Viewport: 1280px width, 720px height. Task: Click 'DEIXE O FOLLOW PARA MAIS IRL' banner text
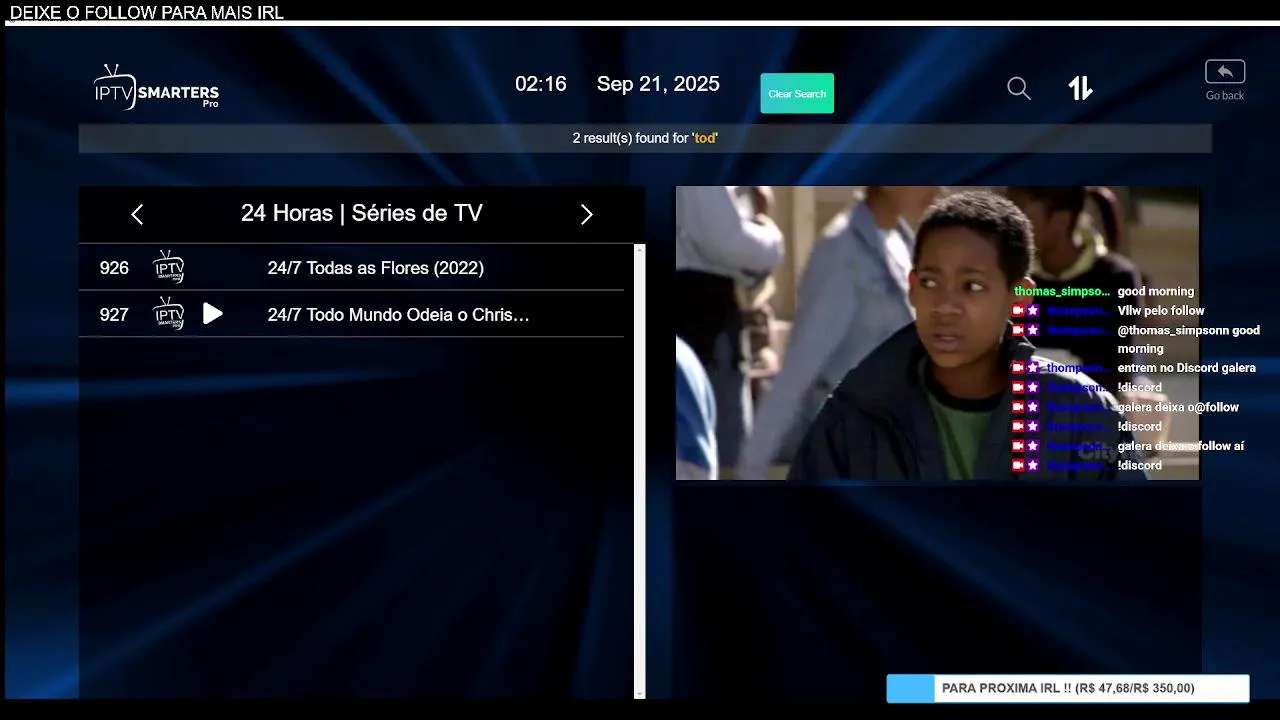point(146,13)
